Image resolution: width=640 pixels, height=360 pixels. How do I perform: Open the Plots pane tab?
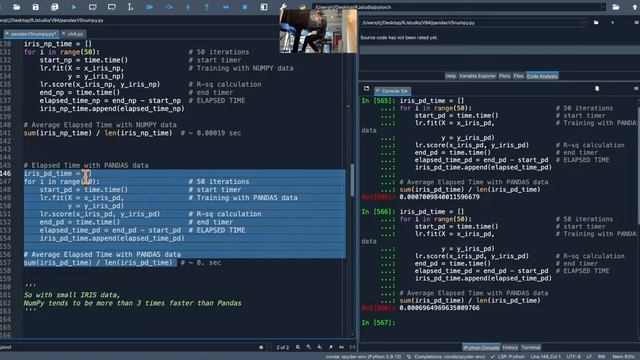[504, 76]
